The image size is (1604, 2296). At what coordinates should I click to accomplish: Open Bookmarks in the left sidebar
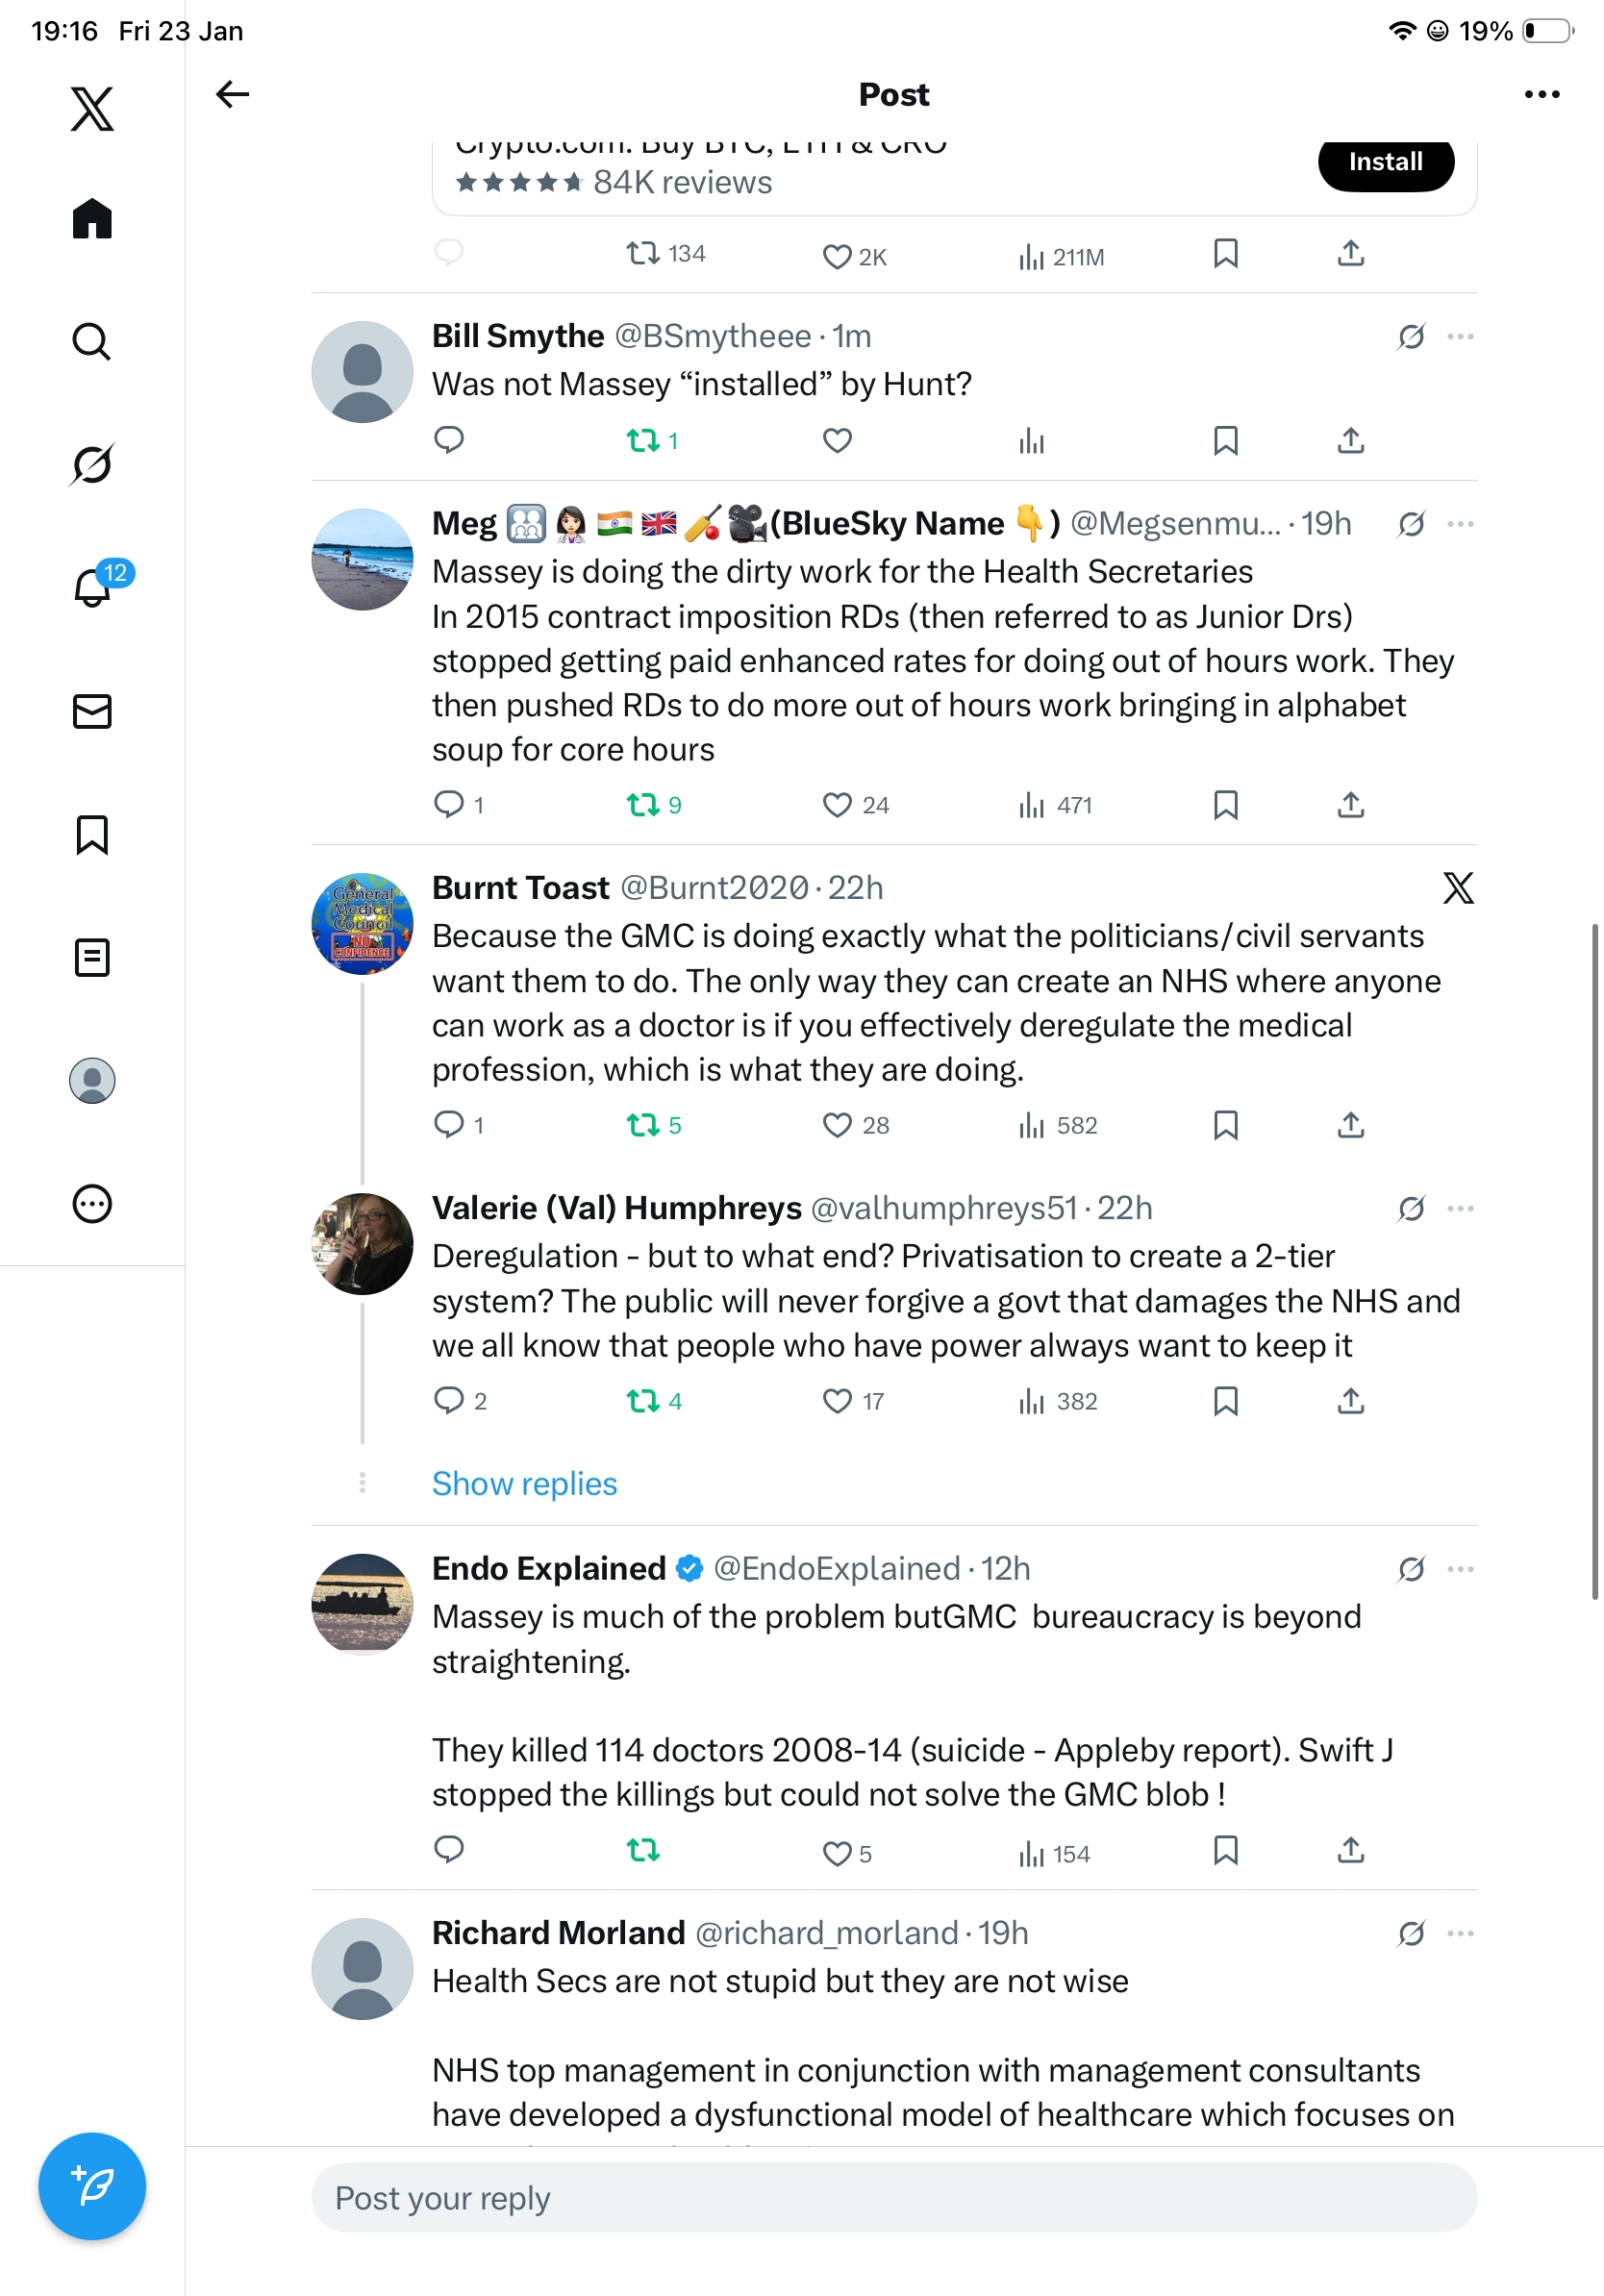[92, 835]
